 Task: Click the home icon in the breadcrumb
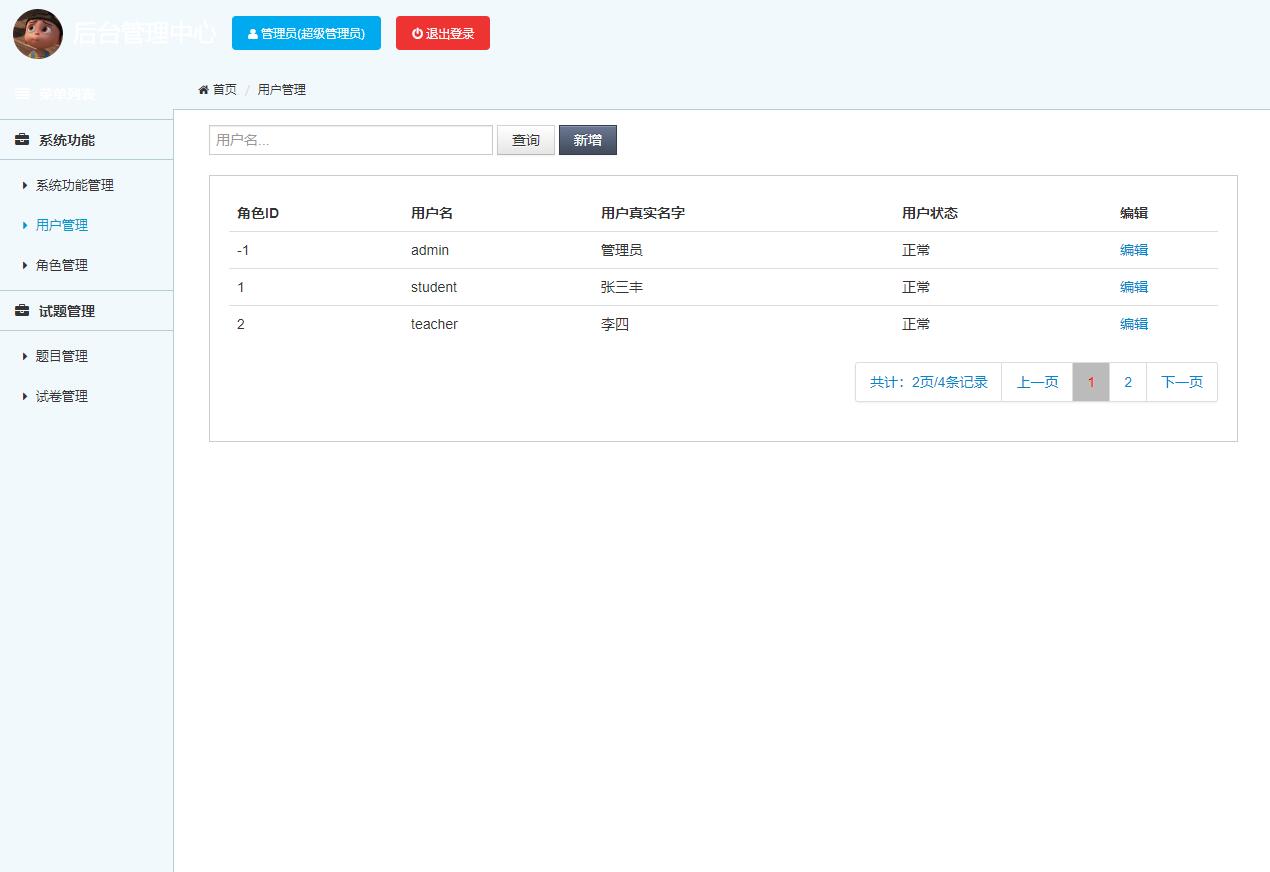[x=202, y=89]
